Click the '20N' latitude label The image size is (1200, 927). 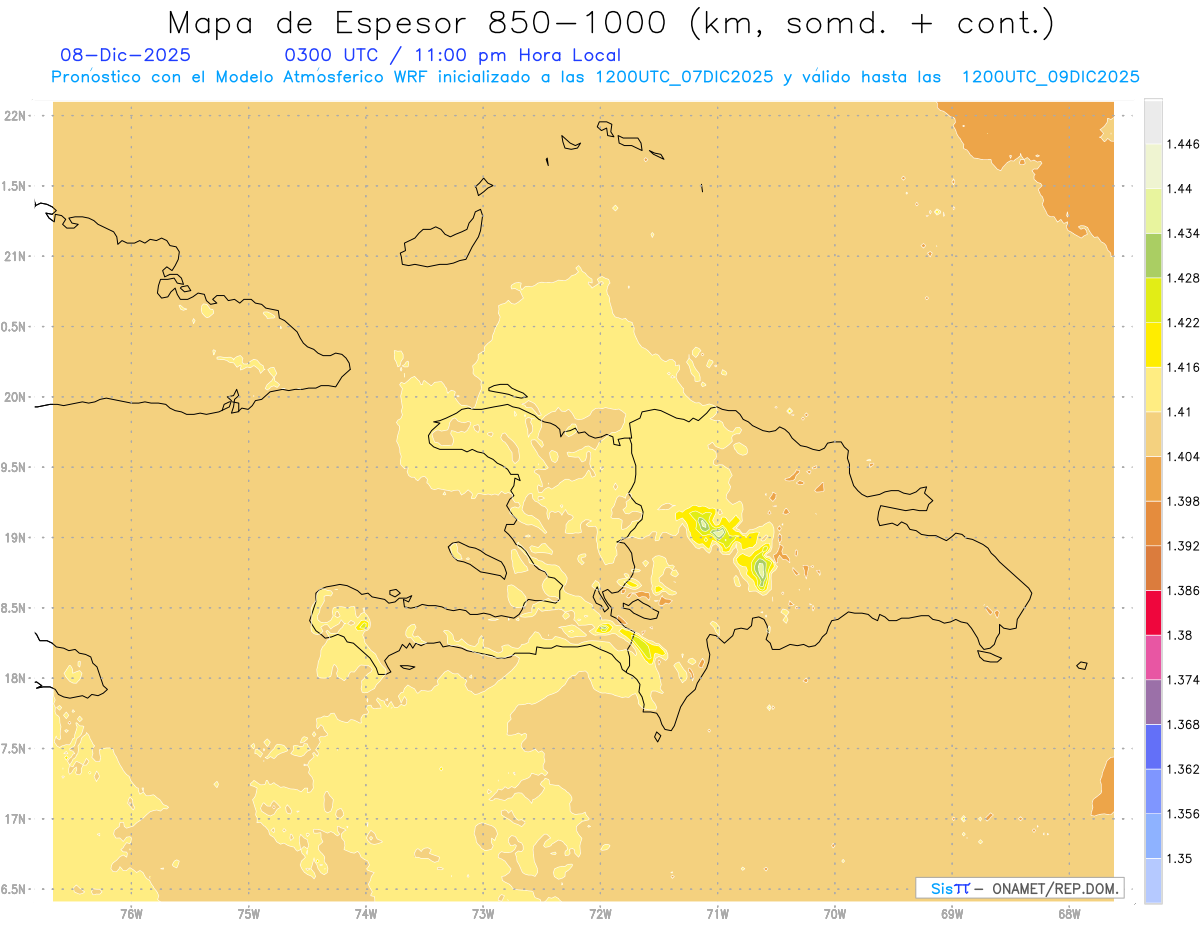pos(17,397)
